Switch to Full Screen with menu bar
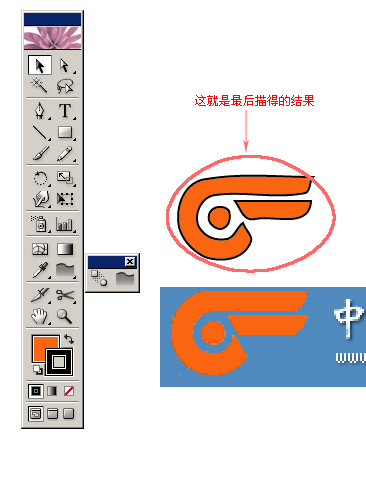This screenshot has height=488, width=366. click(52, 414)
